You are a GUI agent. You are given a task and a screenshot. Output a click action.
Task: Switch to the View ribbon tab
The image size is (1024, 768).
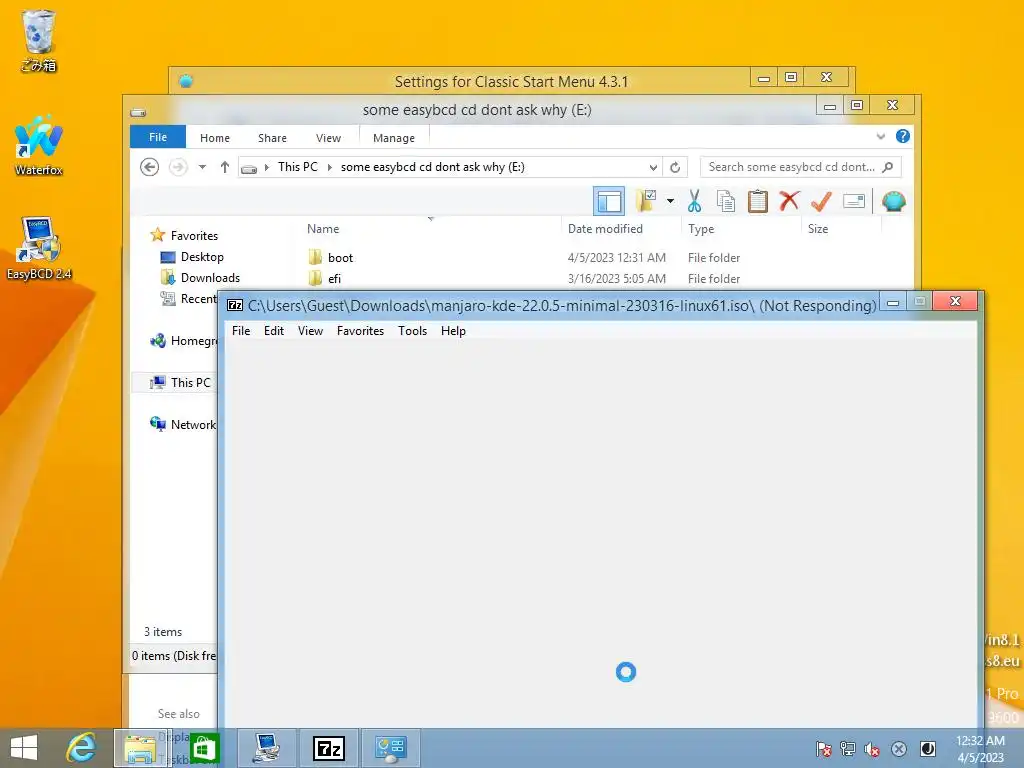(328, 138)
